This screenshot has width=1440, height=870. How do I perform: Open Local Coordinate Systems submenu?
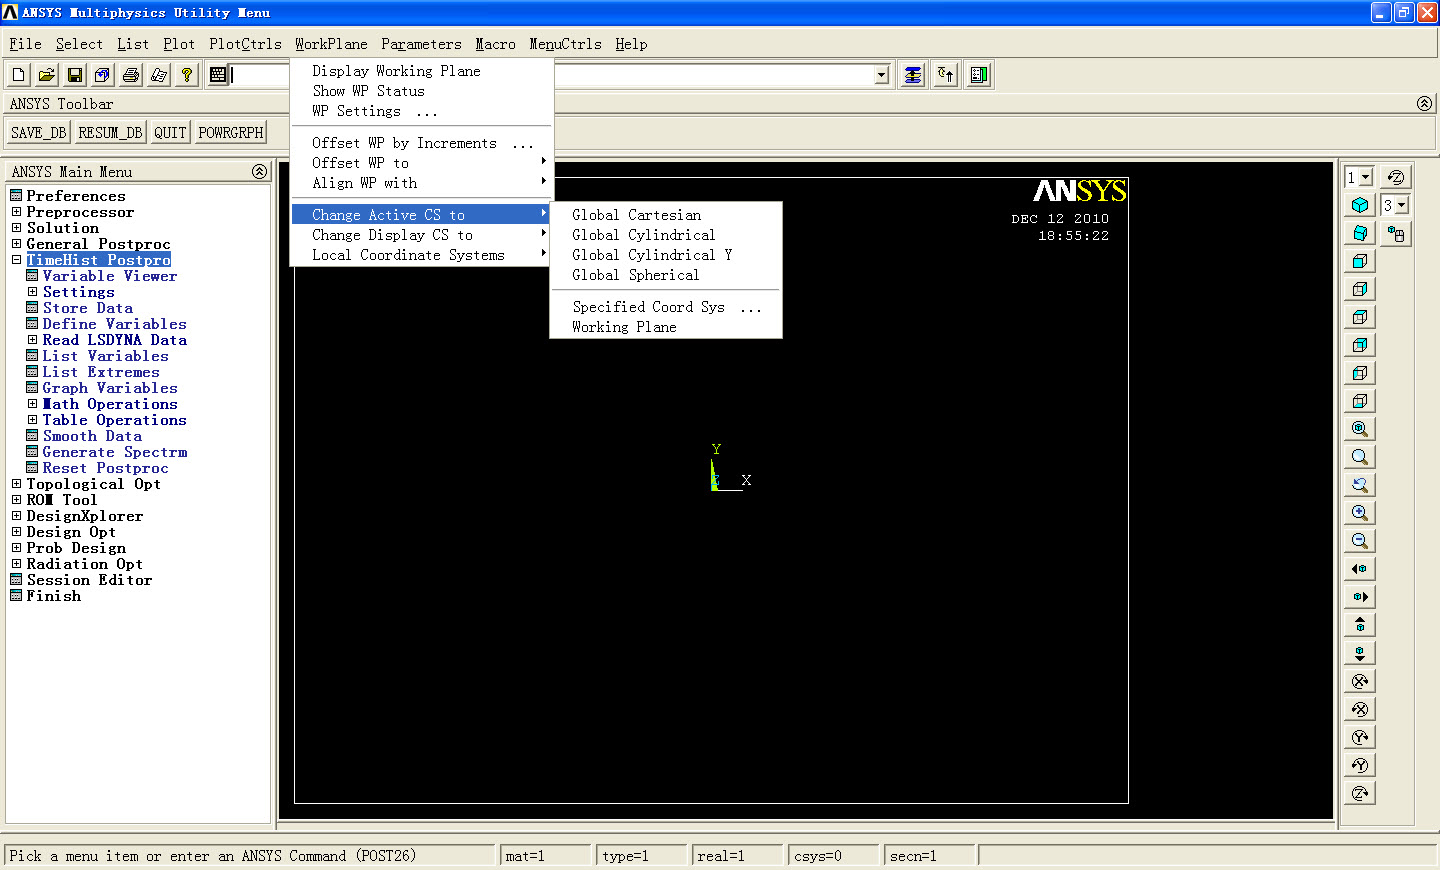point(421,255)
